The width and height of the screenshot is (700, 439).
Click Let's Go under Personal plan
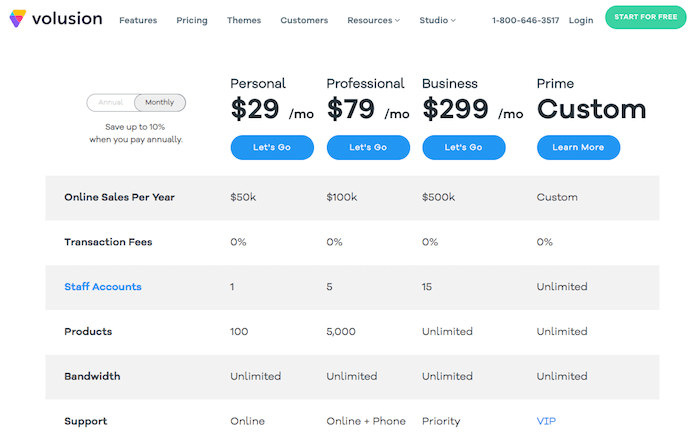pyautogui.click(x=272, y=147)
